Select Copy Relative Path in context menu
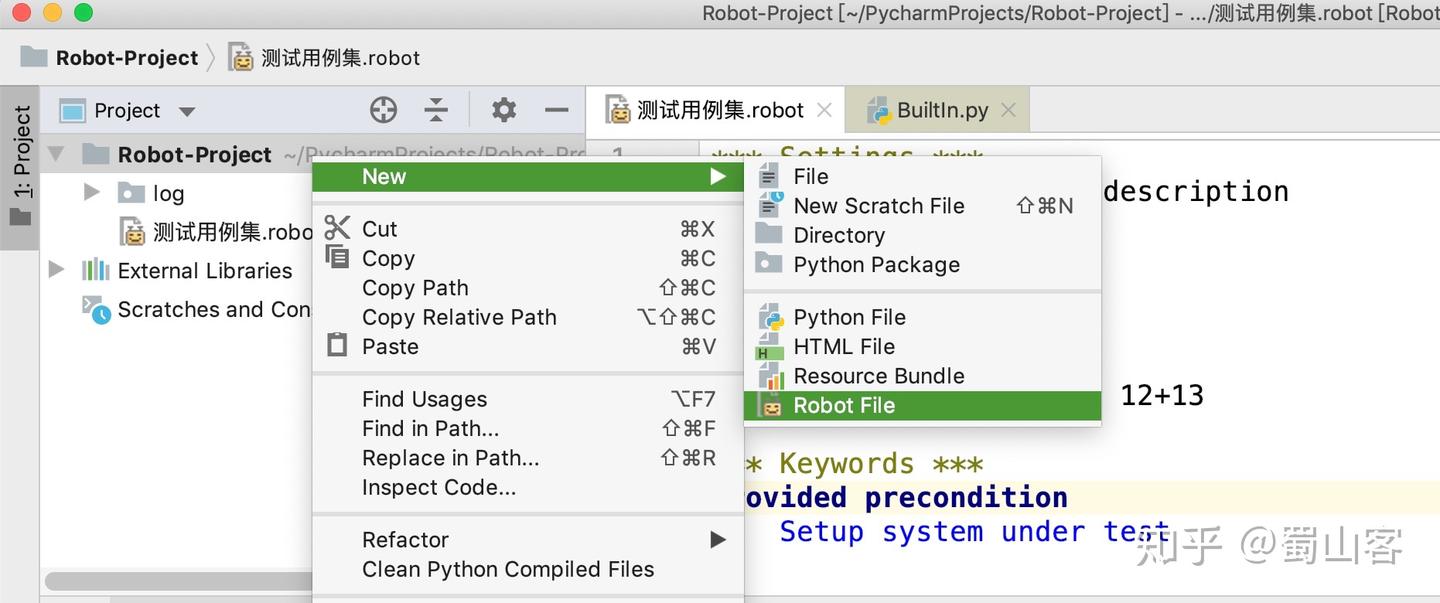 (459, 317)
